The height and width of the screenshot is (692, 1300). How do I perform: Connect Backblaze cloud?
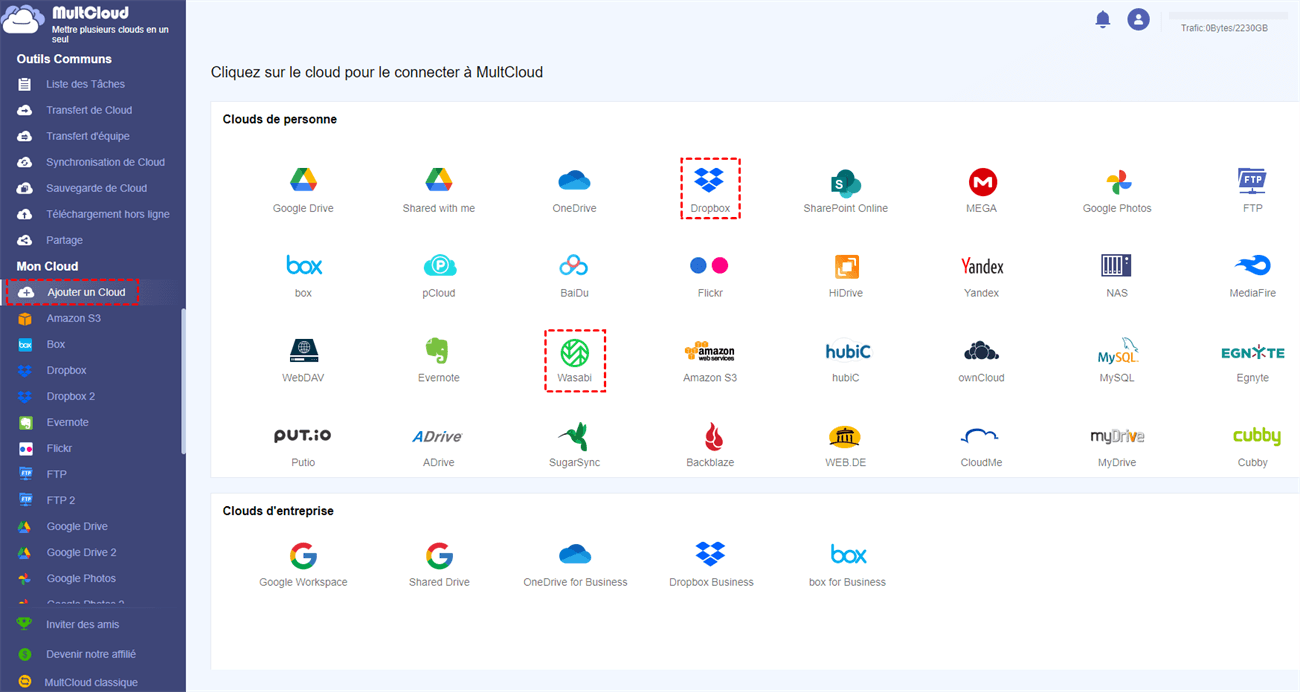point(712,436)
